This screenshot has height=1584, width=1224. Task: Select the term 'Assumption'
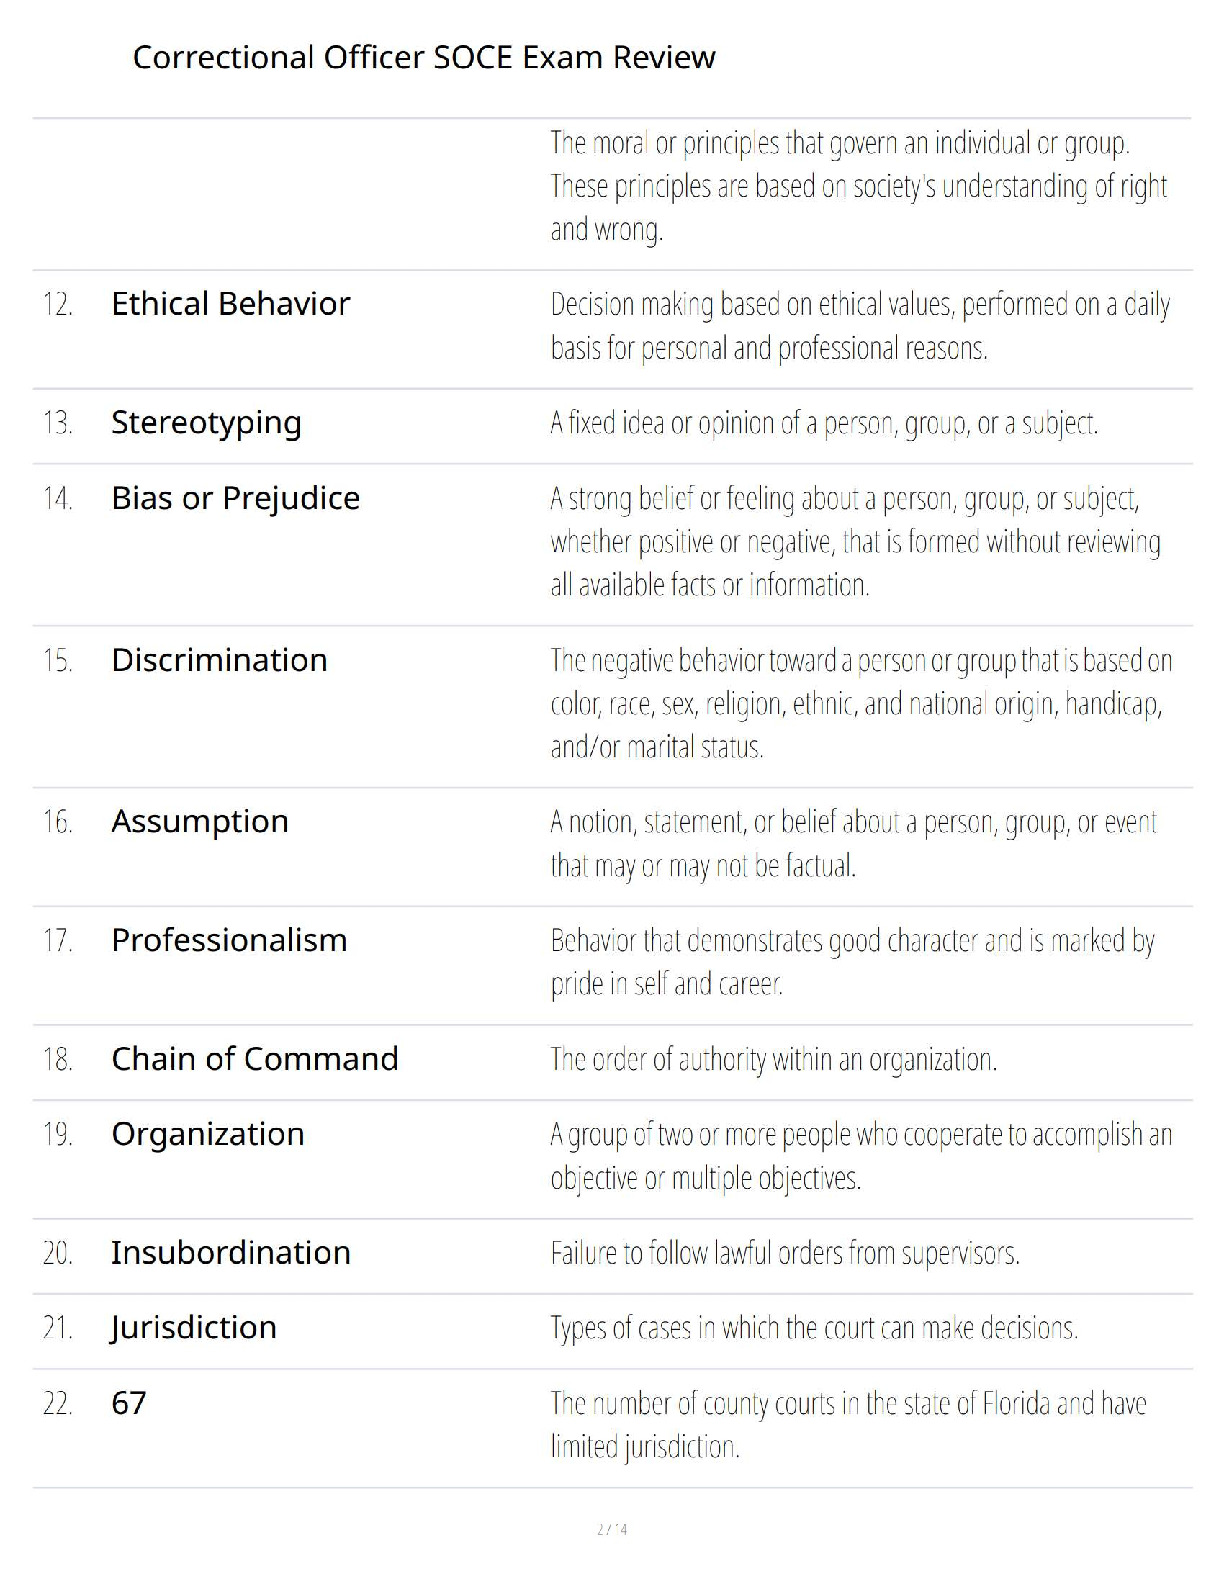[x=200, y=821]
